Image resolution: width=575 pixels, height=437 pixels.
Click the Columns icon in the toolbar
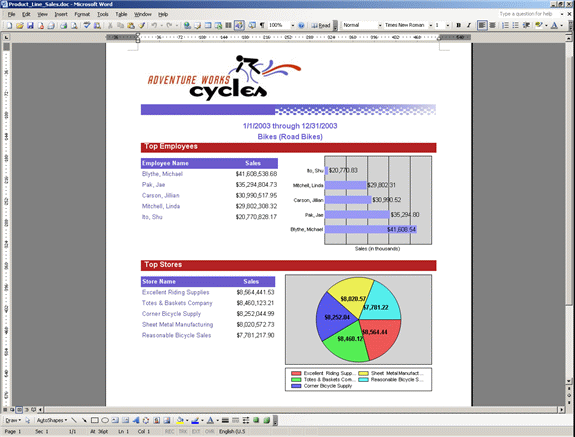pos(228,25)
